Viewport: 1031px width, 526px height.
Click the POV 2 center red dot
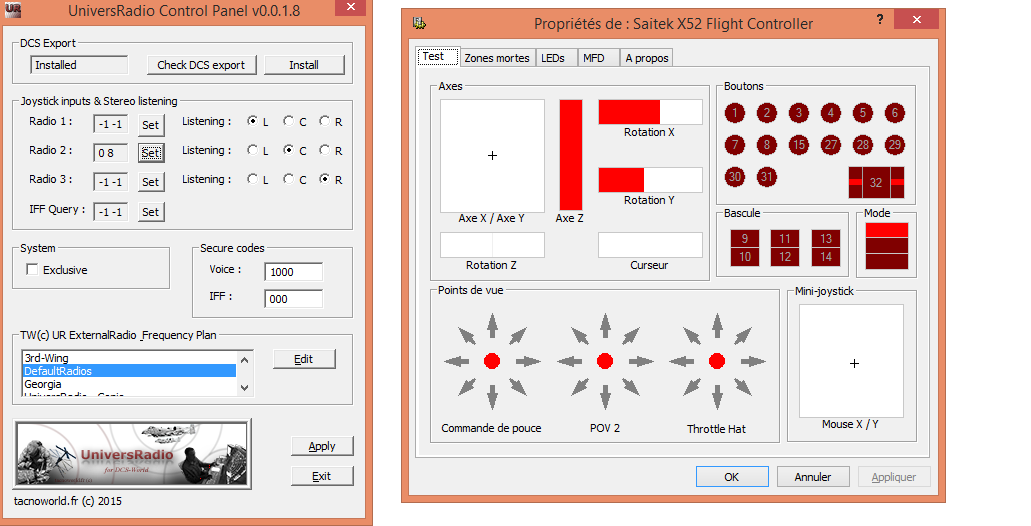[x=604, y=361]
